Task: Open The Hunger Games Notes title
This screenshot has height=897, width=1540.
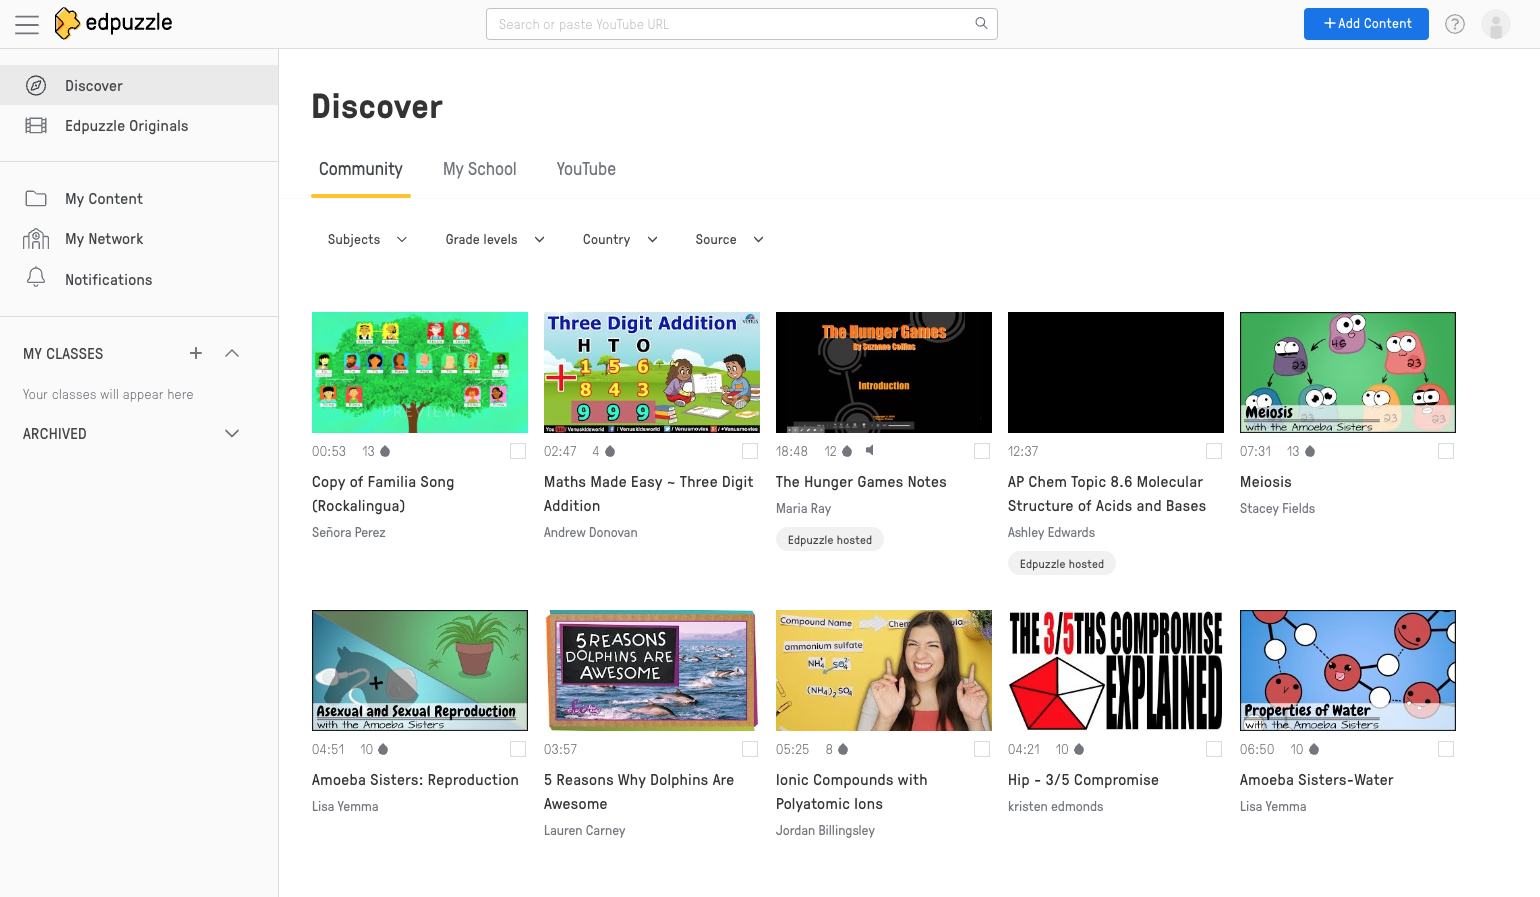Action: point(861,481)
